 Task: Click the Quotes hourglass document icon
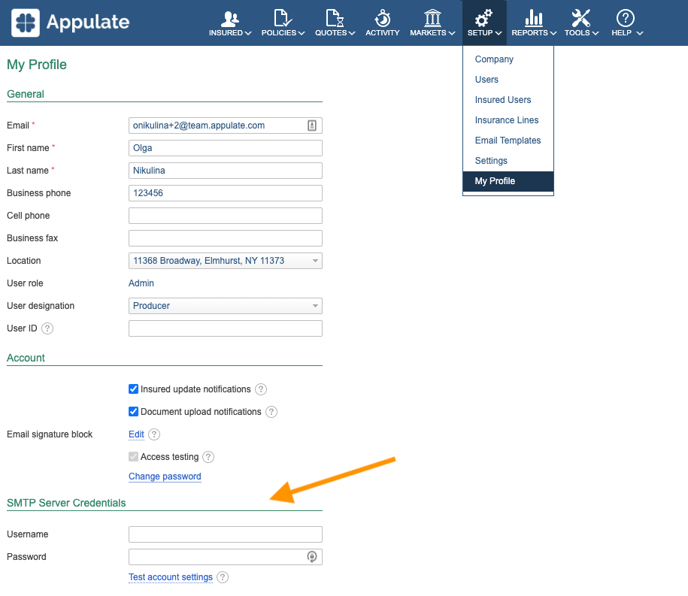click(334, 18)
